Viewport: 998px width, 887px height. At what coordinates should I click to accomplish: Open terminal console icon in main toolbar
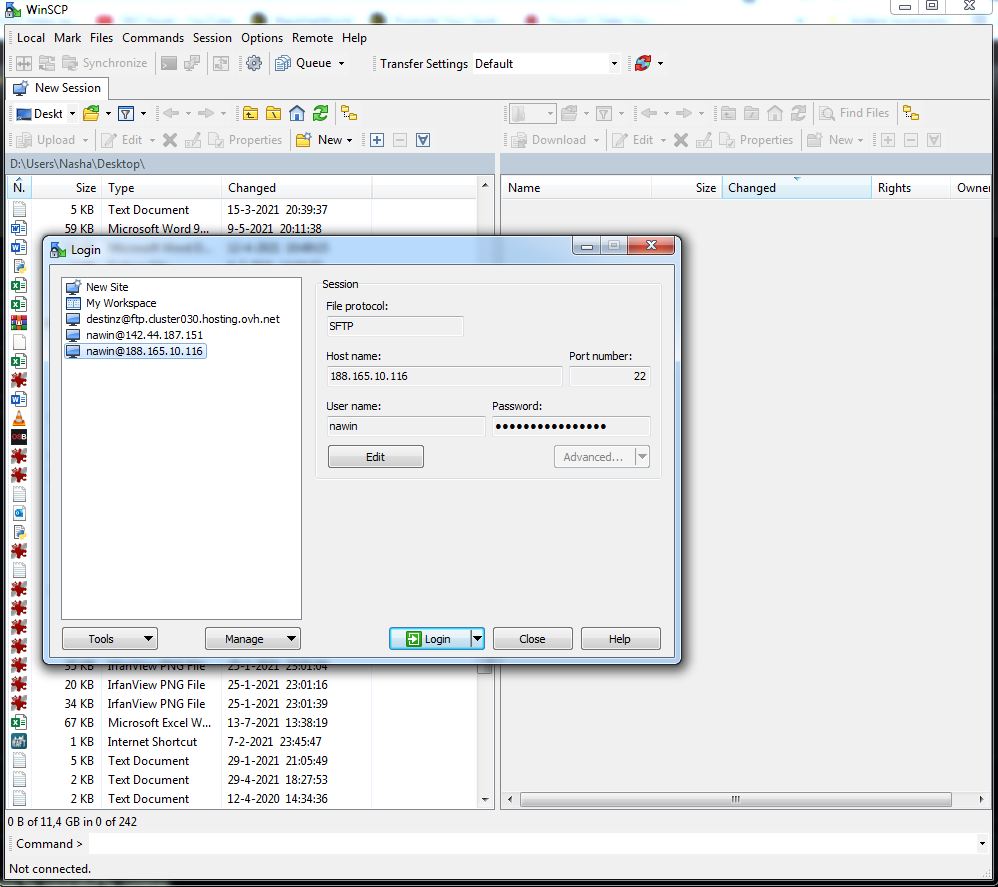point(169,63)
